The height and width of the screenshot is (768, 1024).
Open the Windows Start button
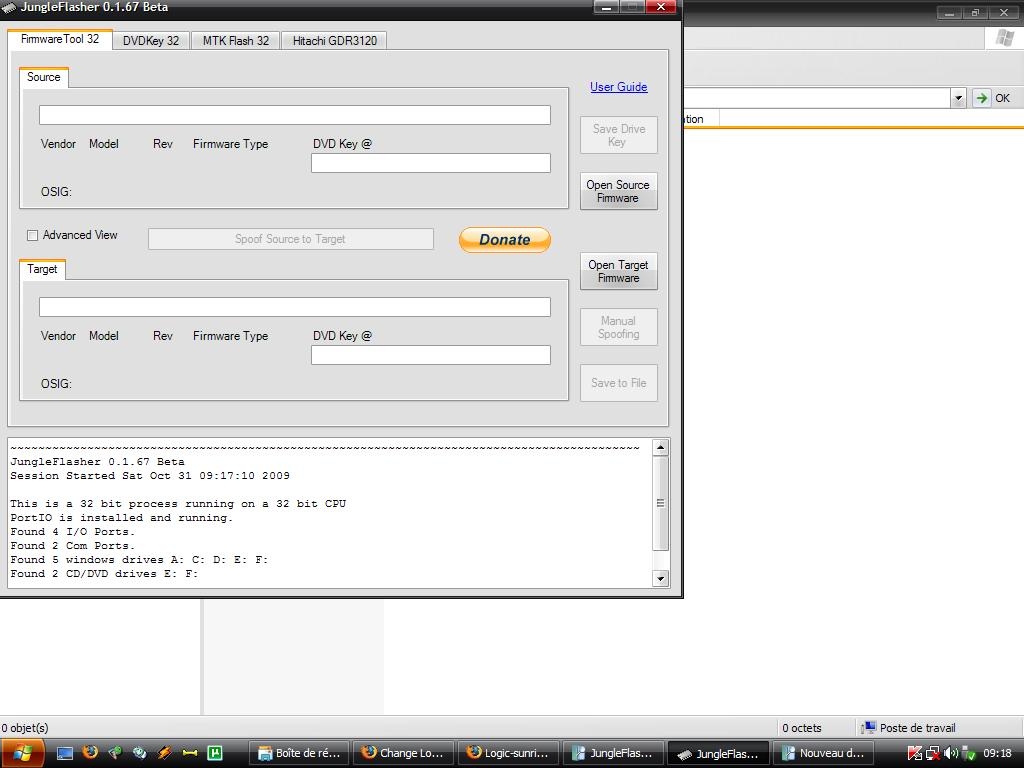click(22, 753)
